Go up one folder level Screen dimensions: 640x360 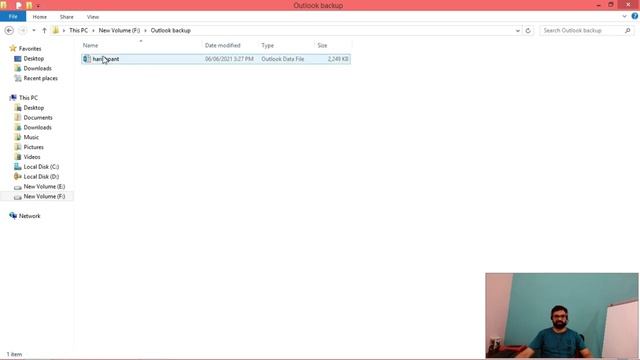tap(44, 31)
